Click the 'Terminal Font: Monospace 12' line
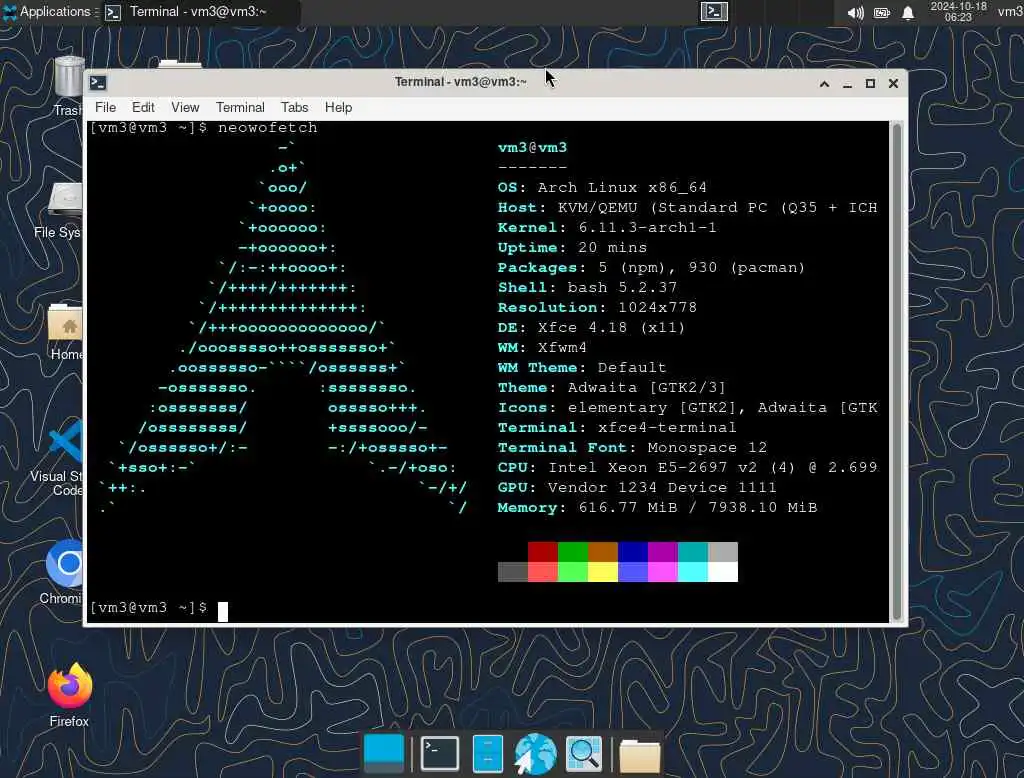Image resolution: width=1024 pixels, height=778 pixels. click(x=632, y=447)
